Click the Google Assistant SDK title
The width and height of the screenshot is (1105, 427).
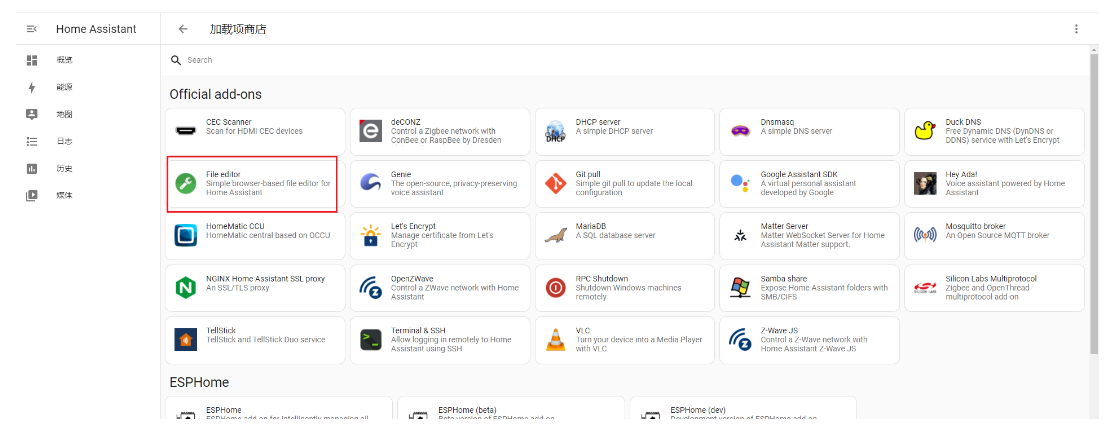(x=798, y=174)
